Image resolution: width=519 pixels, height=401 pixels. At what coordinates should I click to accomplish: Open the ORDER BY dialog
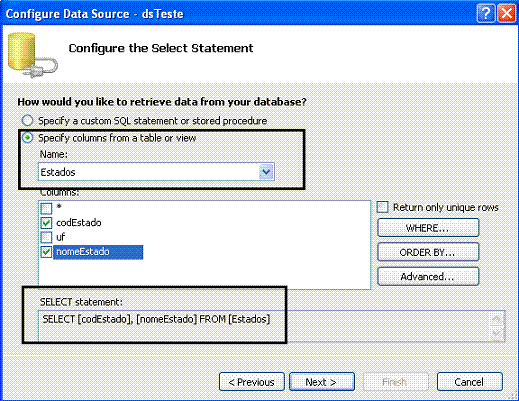coord(428,252)
